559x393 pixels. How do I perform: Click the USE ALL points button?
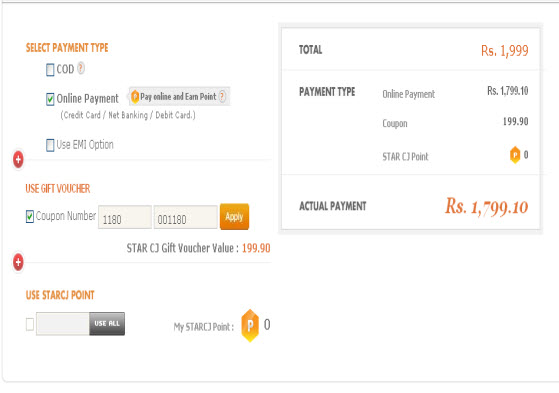pos(107,323)
